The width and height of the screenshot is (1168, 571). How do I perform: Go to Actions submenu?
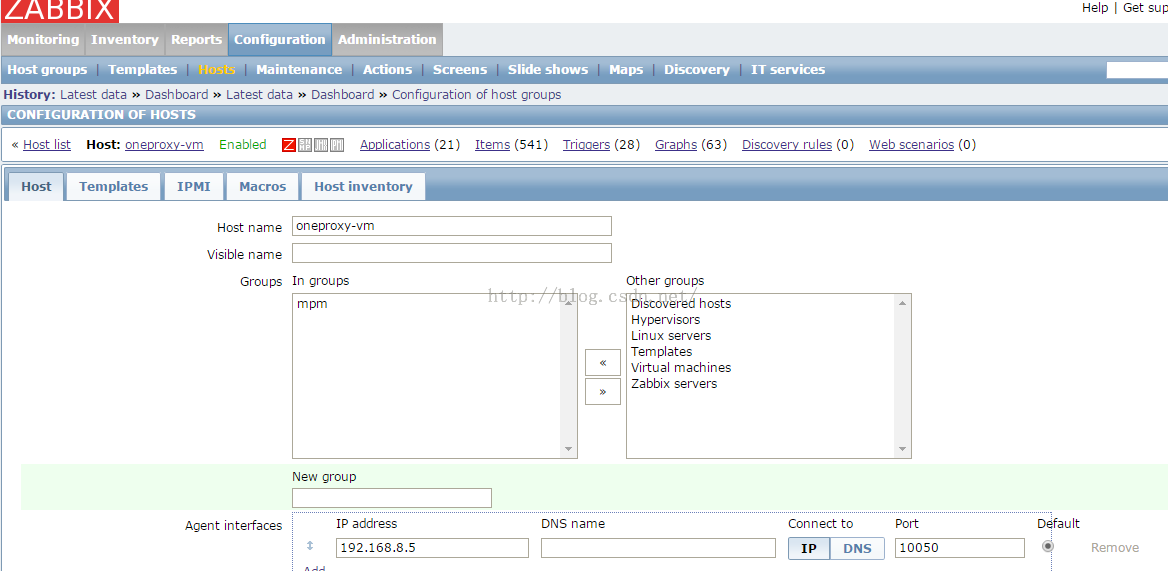tap(387, 69)
